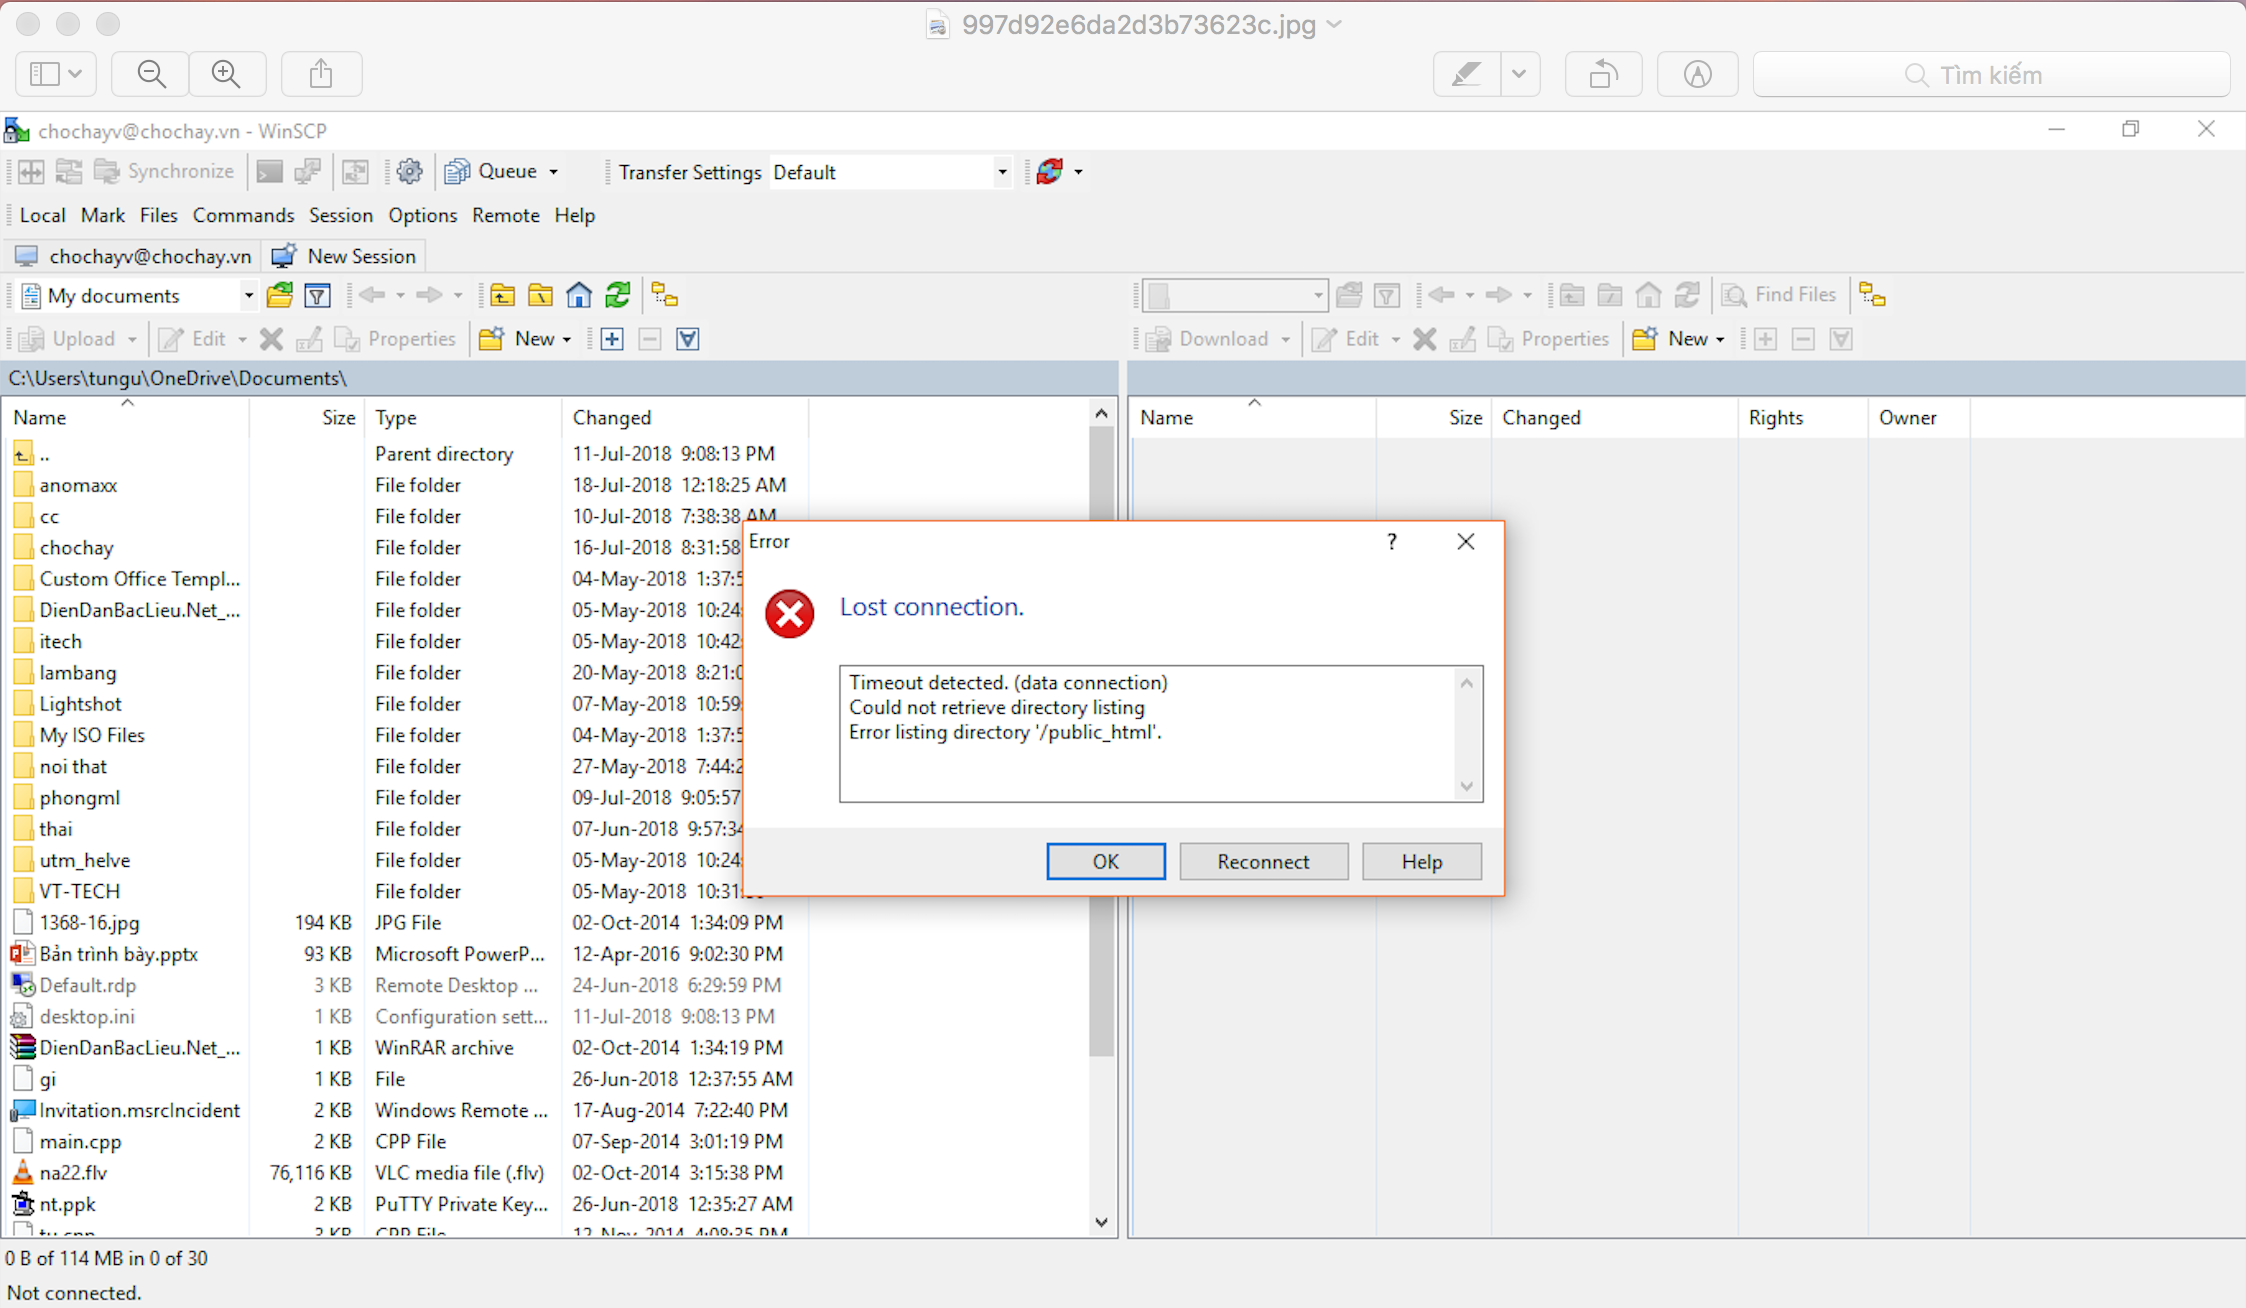Click the local panel scrollbar down arrow

pos(1101,1222)
